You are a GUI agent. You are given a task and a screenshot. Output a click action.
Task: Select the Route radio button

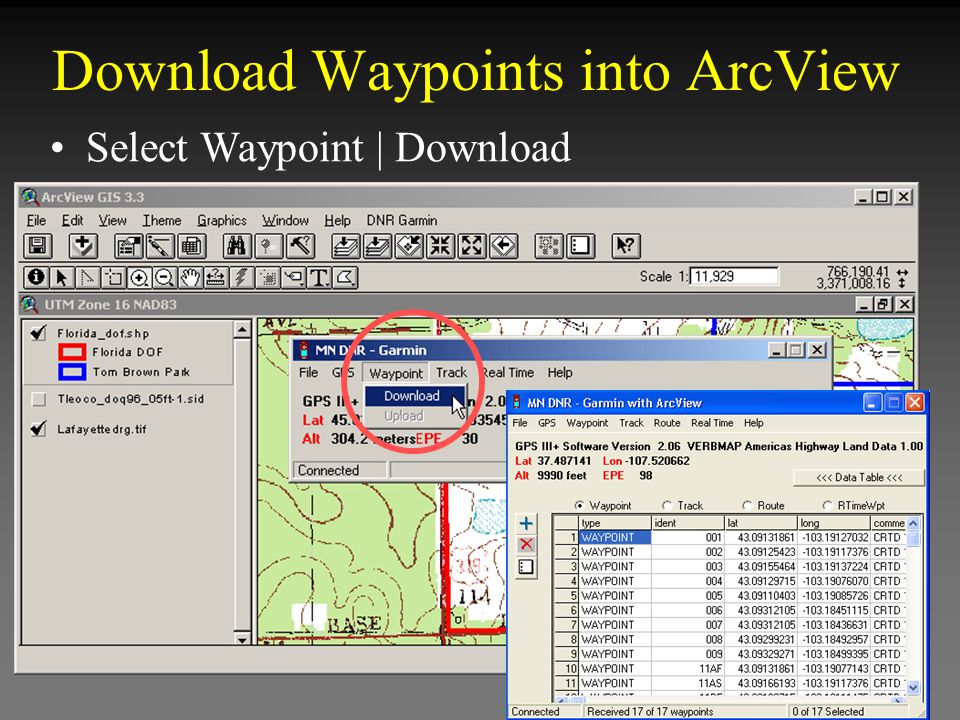747,506
